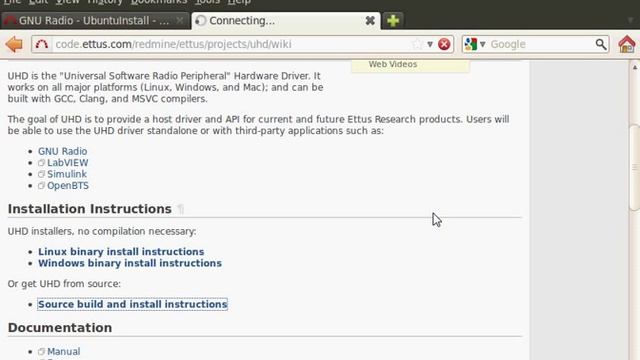The width and height of the screenshot is (640, 360).
Task: Click the orange Back arrow button
Action: 14,44
